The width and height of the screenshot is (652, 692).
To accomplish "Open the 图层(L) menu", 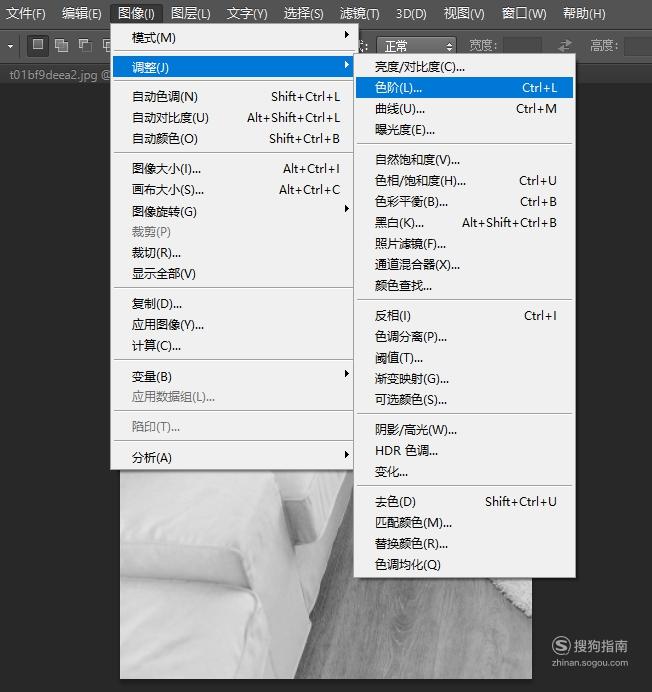I will coord(191,14).
